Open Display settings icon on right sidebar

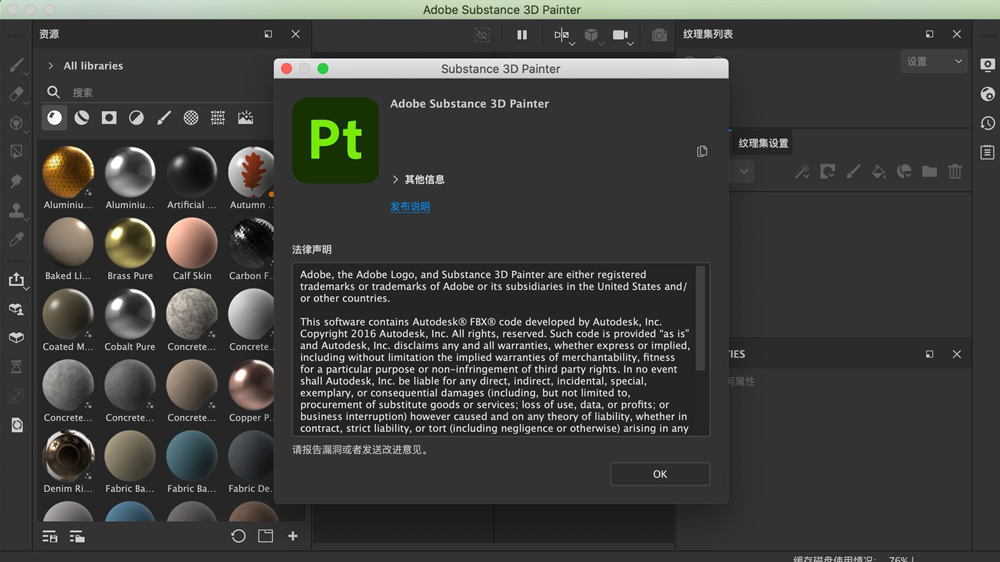(x=987, y=65)
